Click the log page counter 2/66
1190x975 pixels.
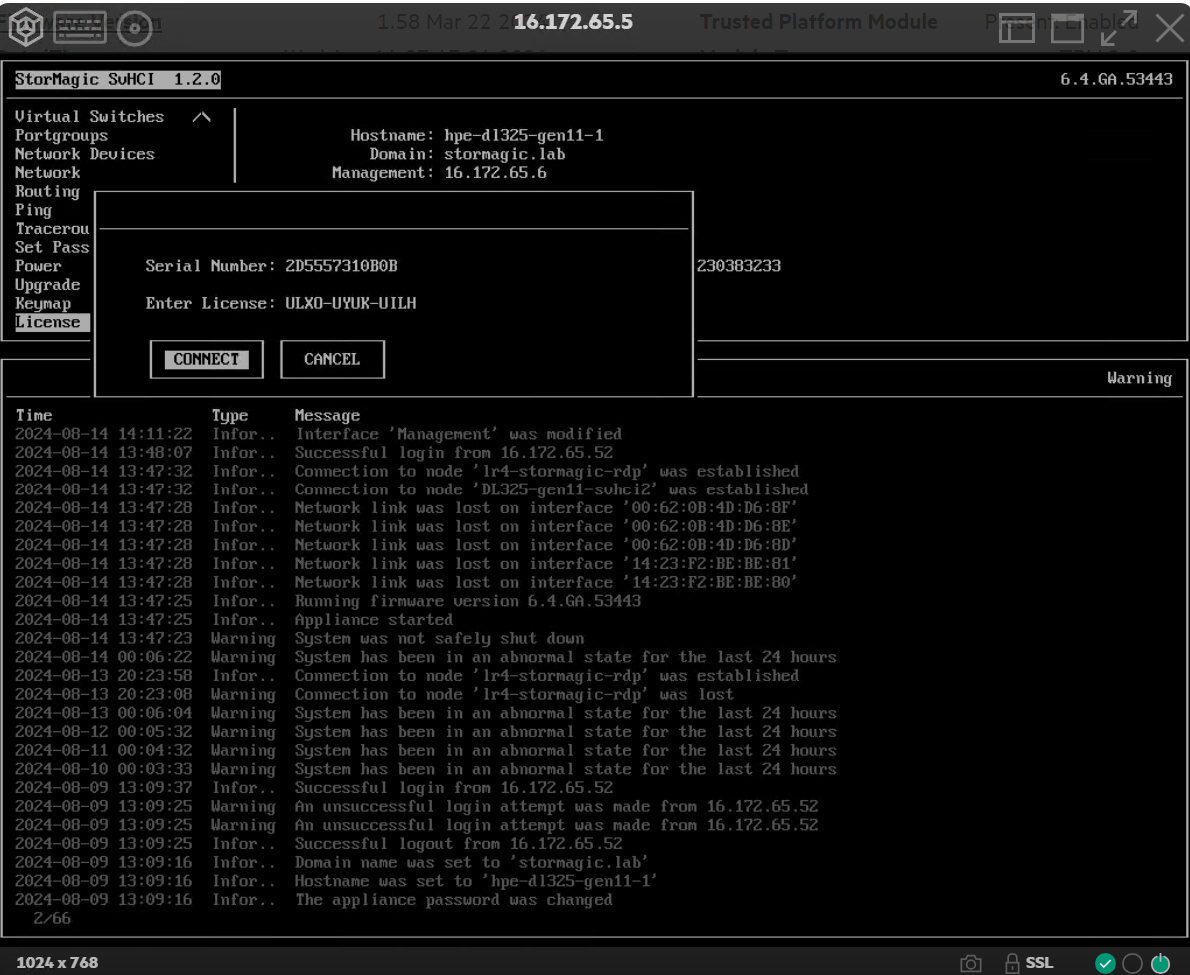pyautogui.click(x=52, y=918)
